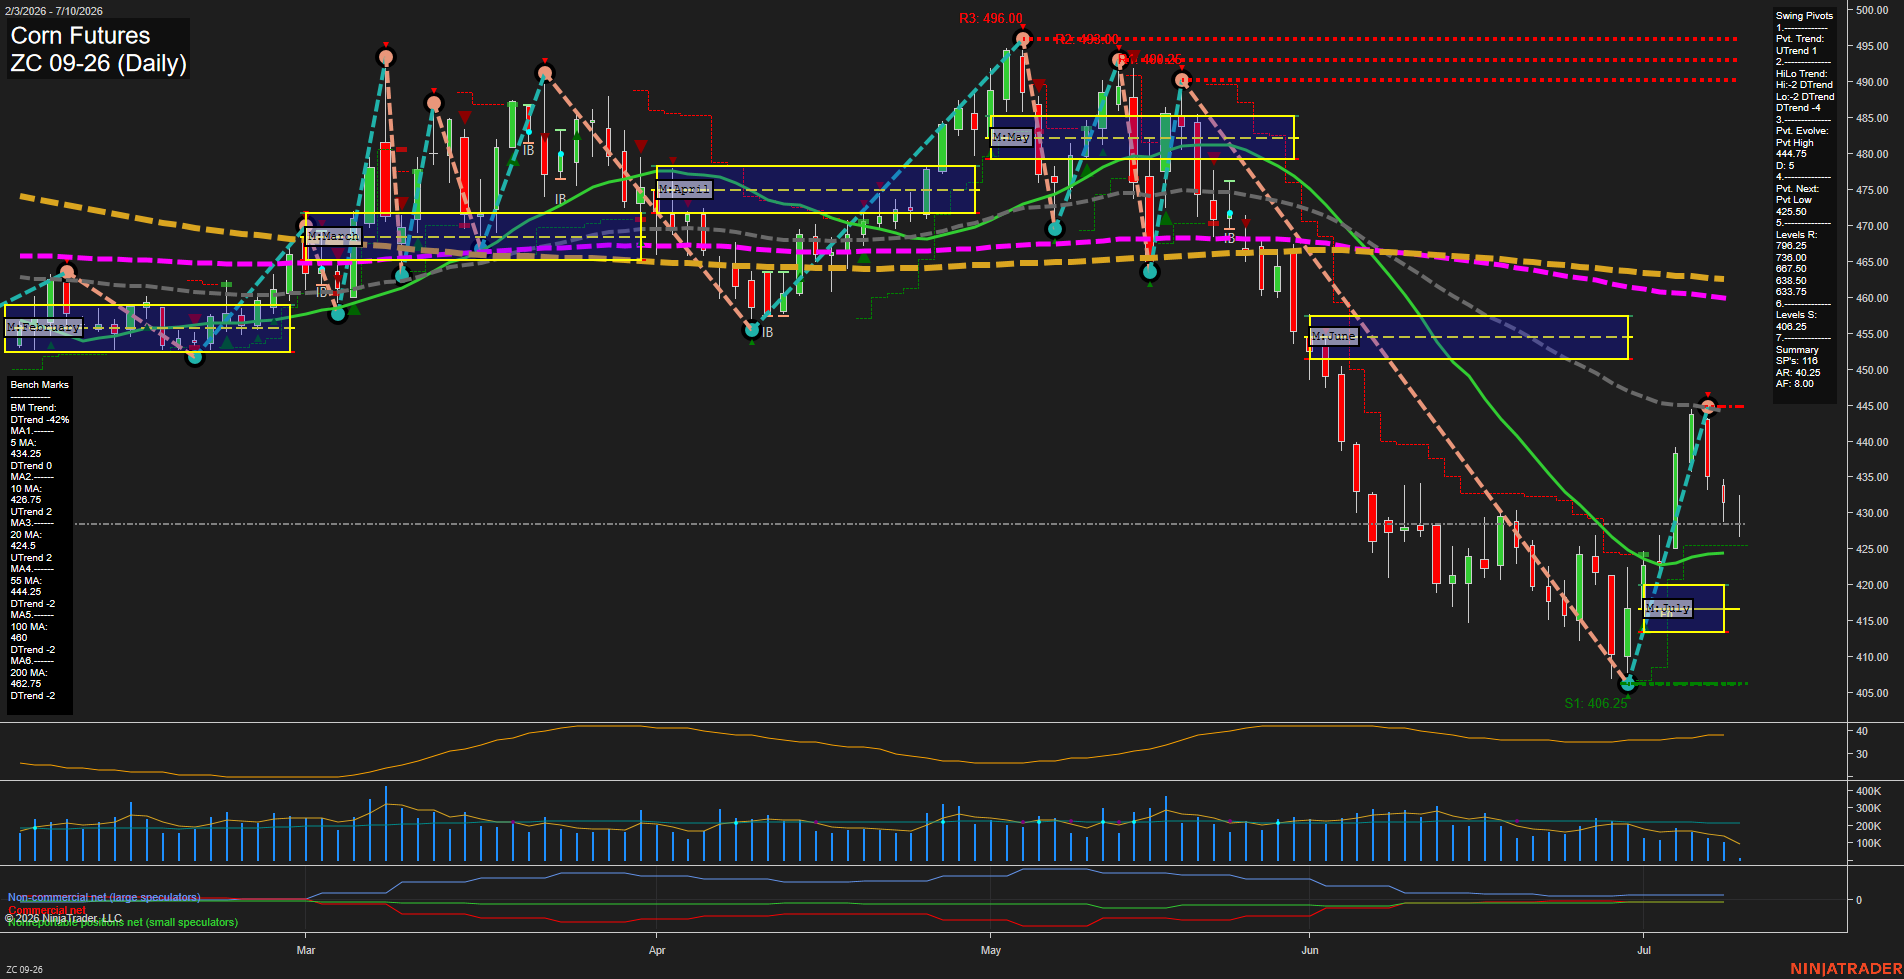
Task: Click the Non-commercial net large speculators legend
Action: (x=104, y=897)
